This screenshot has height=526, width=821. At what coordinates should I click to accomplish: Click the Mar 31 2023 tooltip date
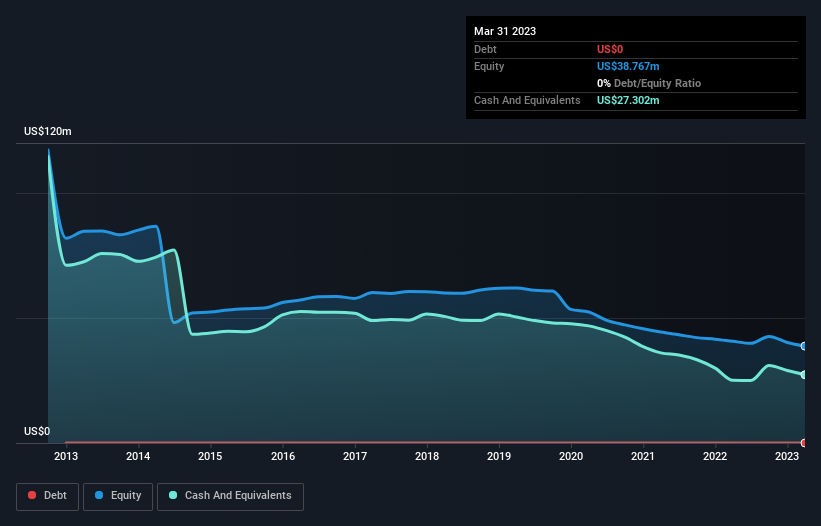[x=505, y=31]
